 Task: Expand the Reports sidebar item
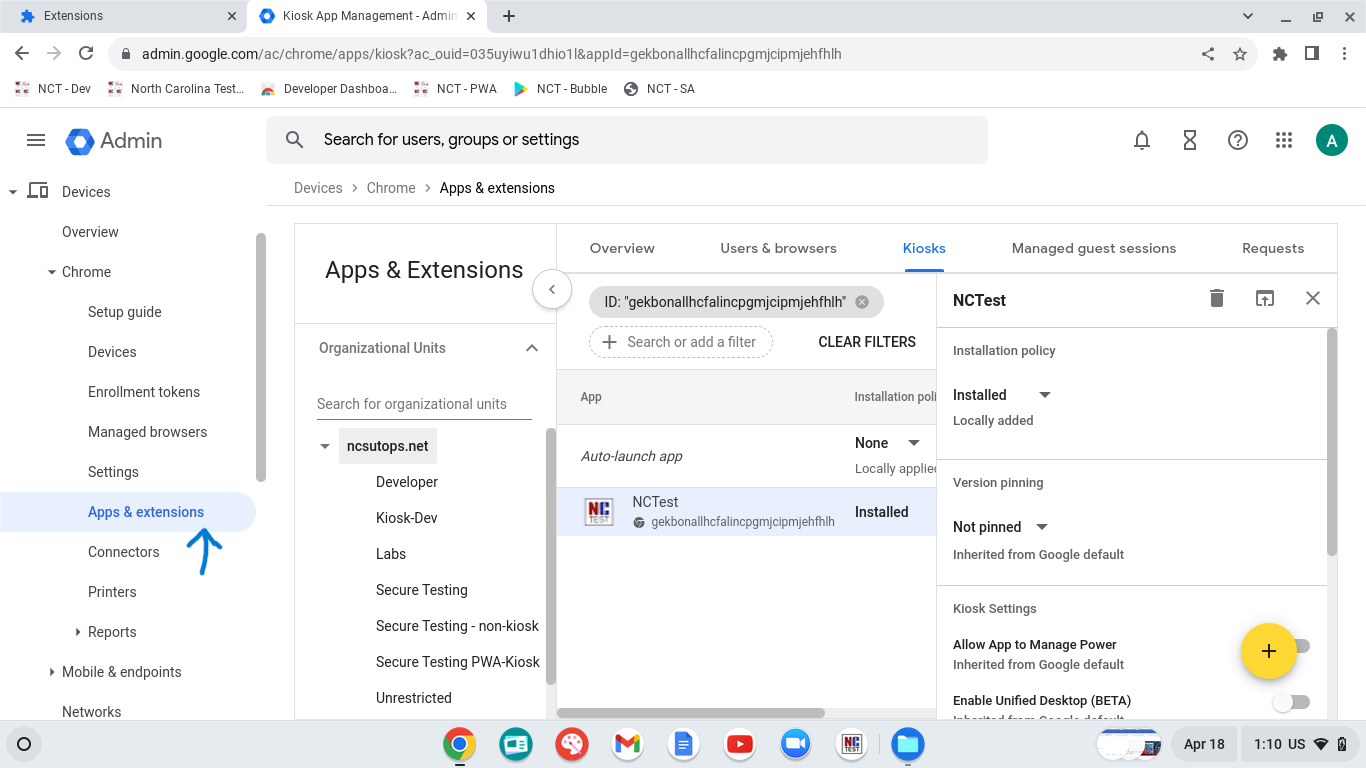tap(78, 632)
